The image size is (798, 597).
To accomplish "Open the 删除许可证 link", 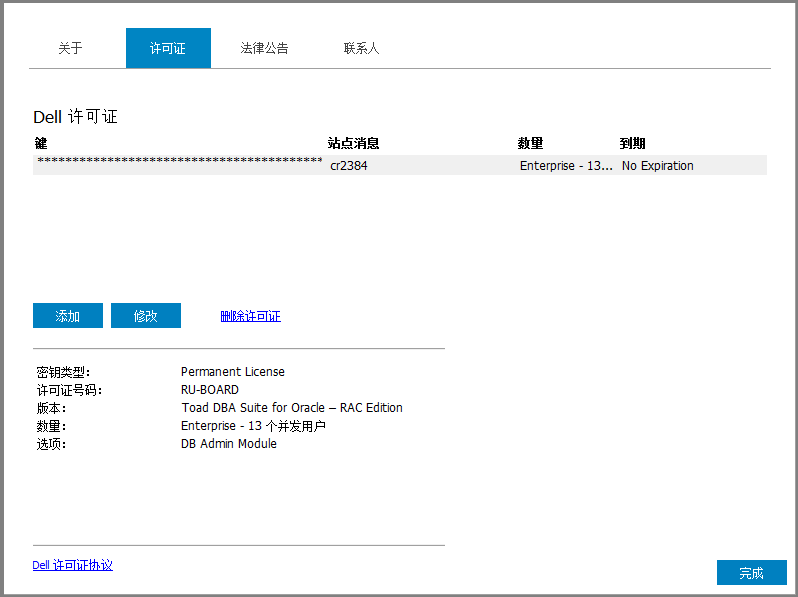I will [250, 316].
